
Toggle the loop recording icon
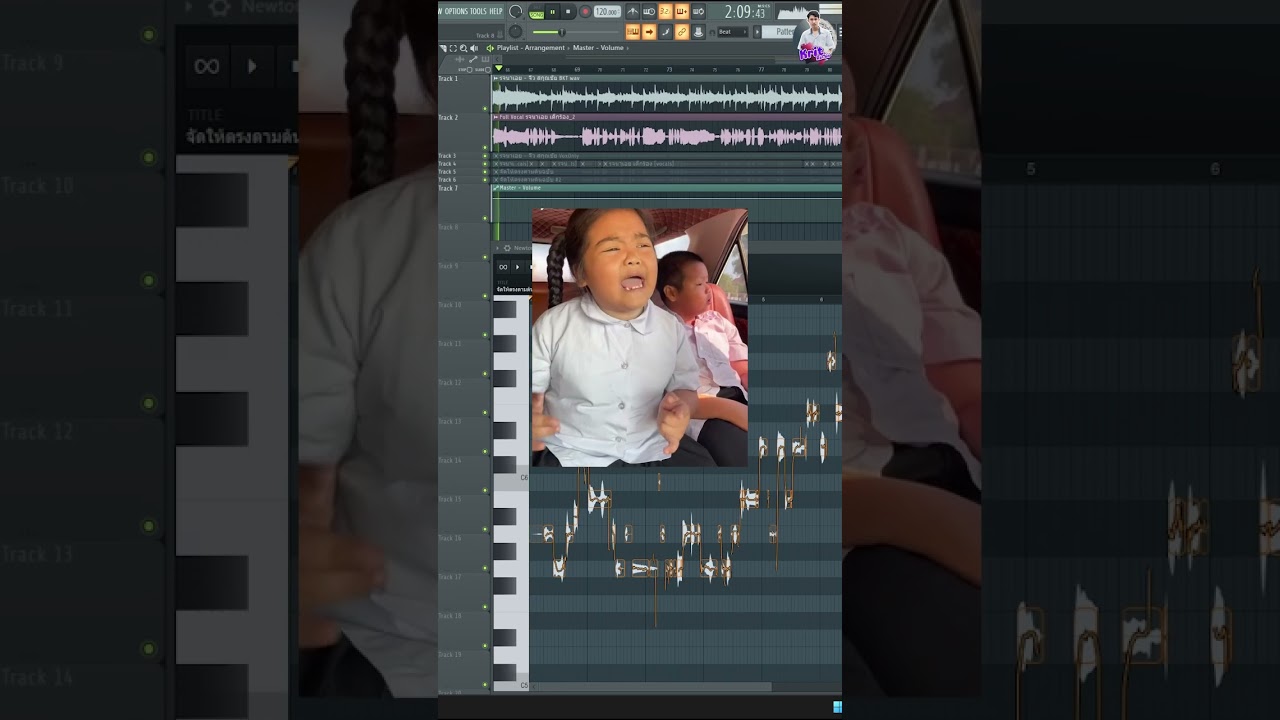click(x=698, y=12)
